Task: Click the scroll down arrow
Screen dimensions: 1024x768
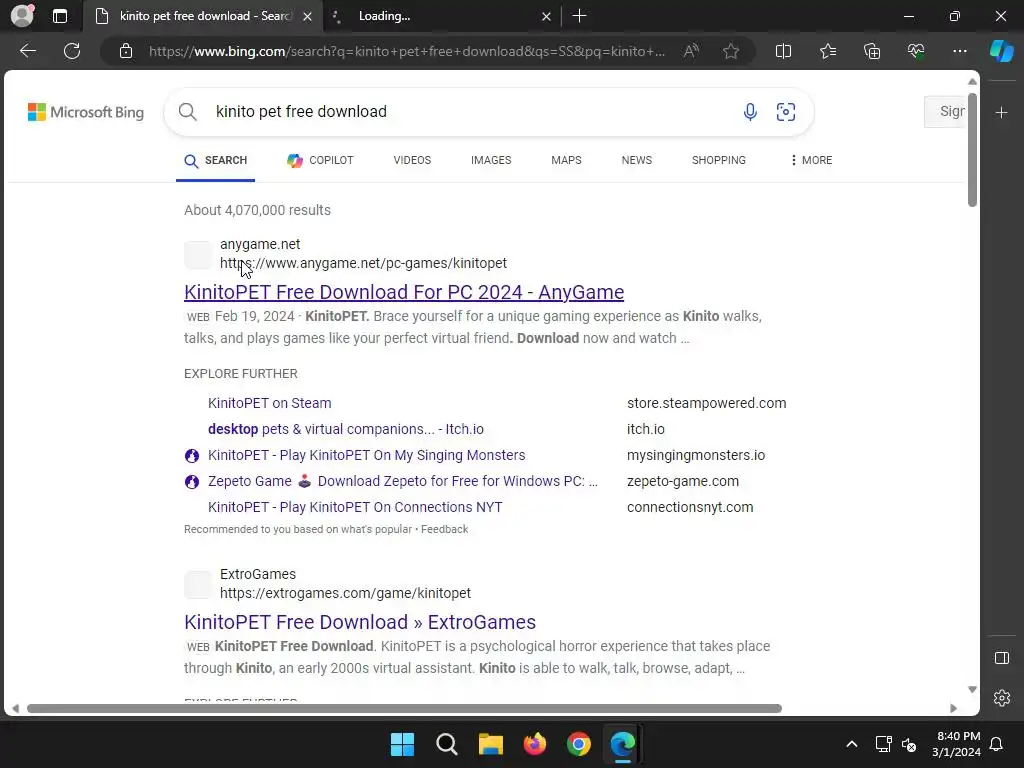Action: click(972, 690)
